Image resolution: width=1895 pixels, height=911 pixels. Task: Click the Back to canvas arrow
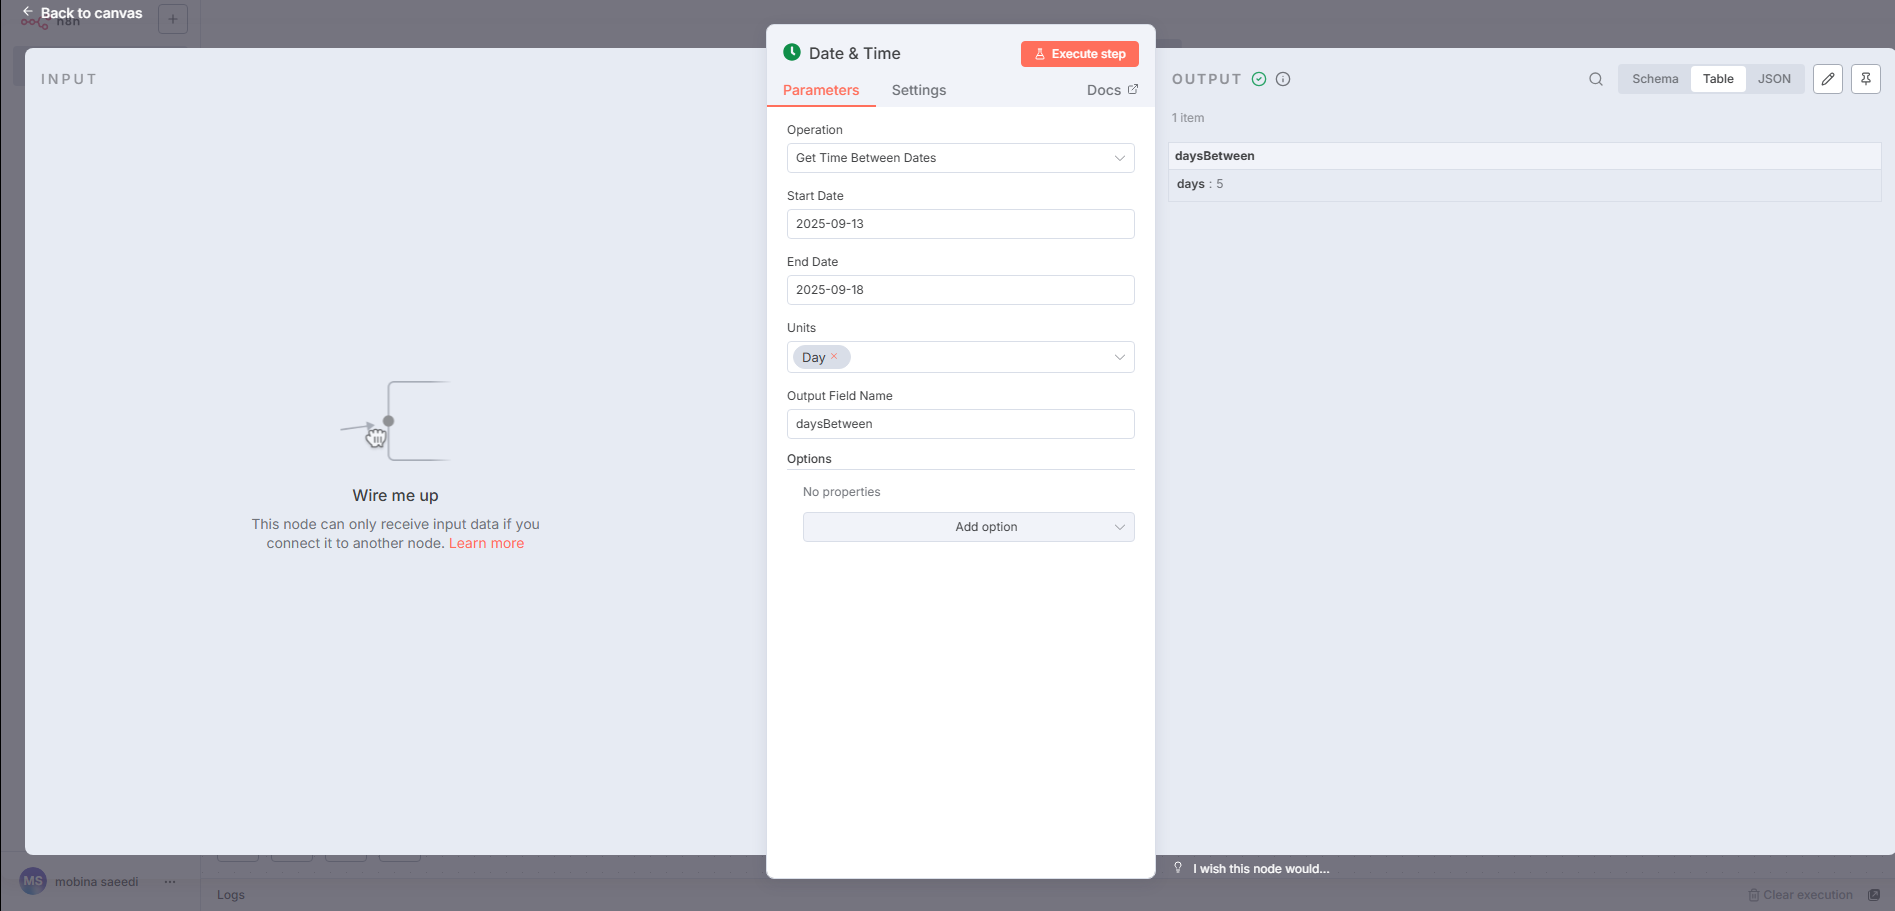pos(28,12)
